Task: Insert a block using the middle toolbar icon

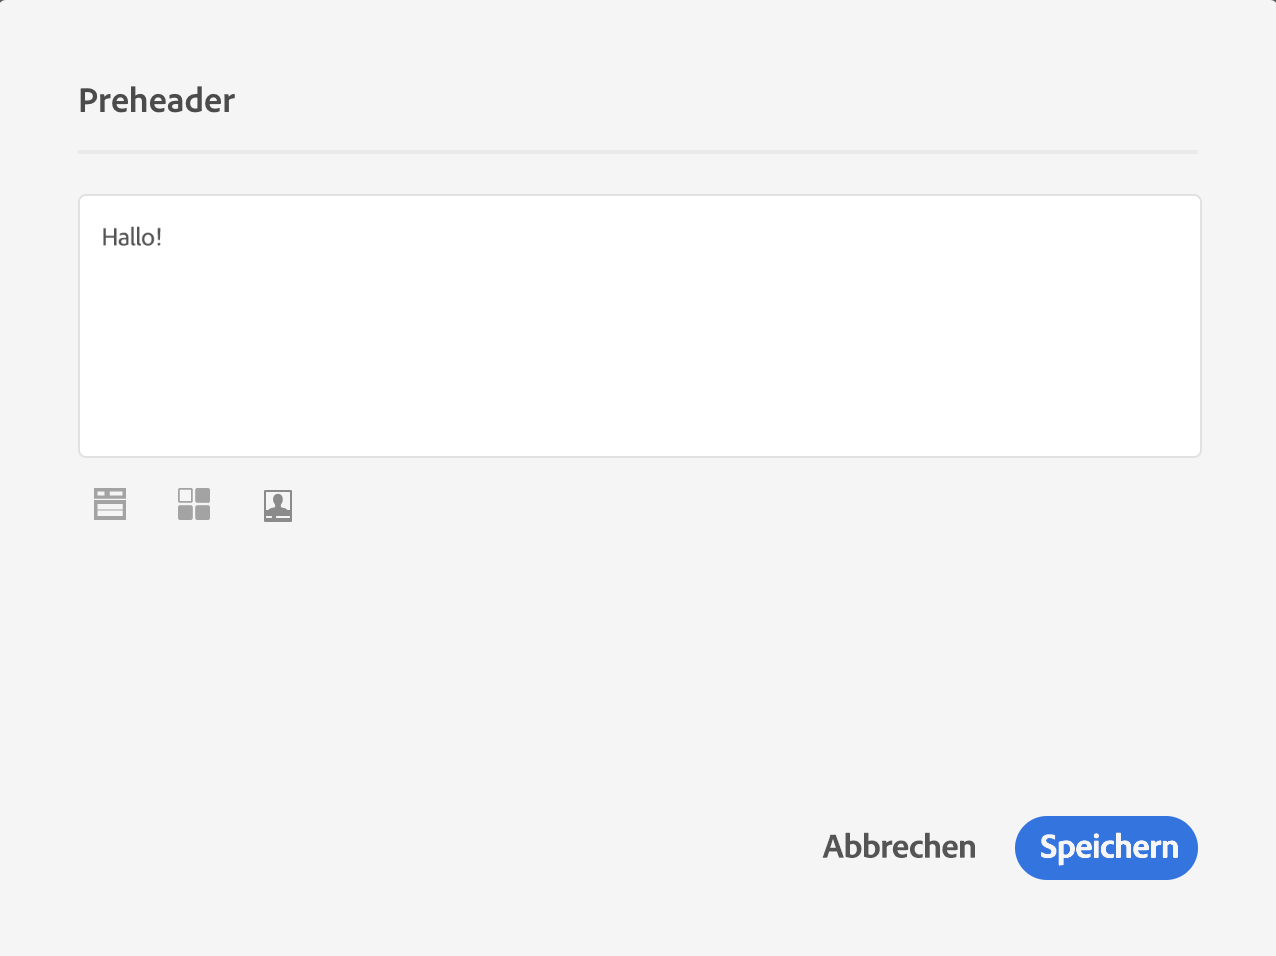Action: click(x=194, y=504)
